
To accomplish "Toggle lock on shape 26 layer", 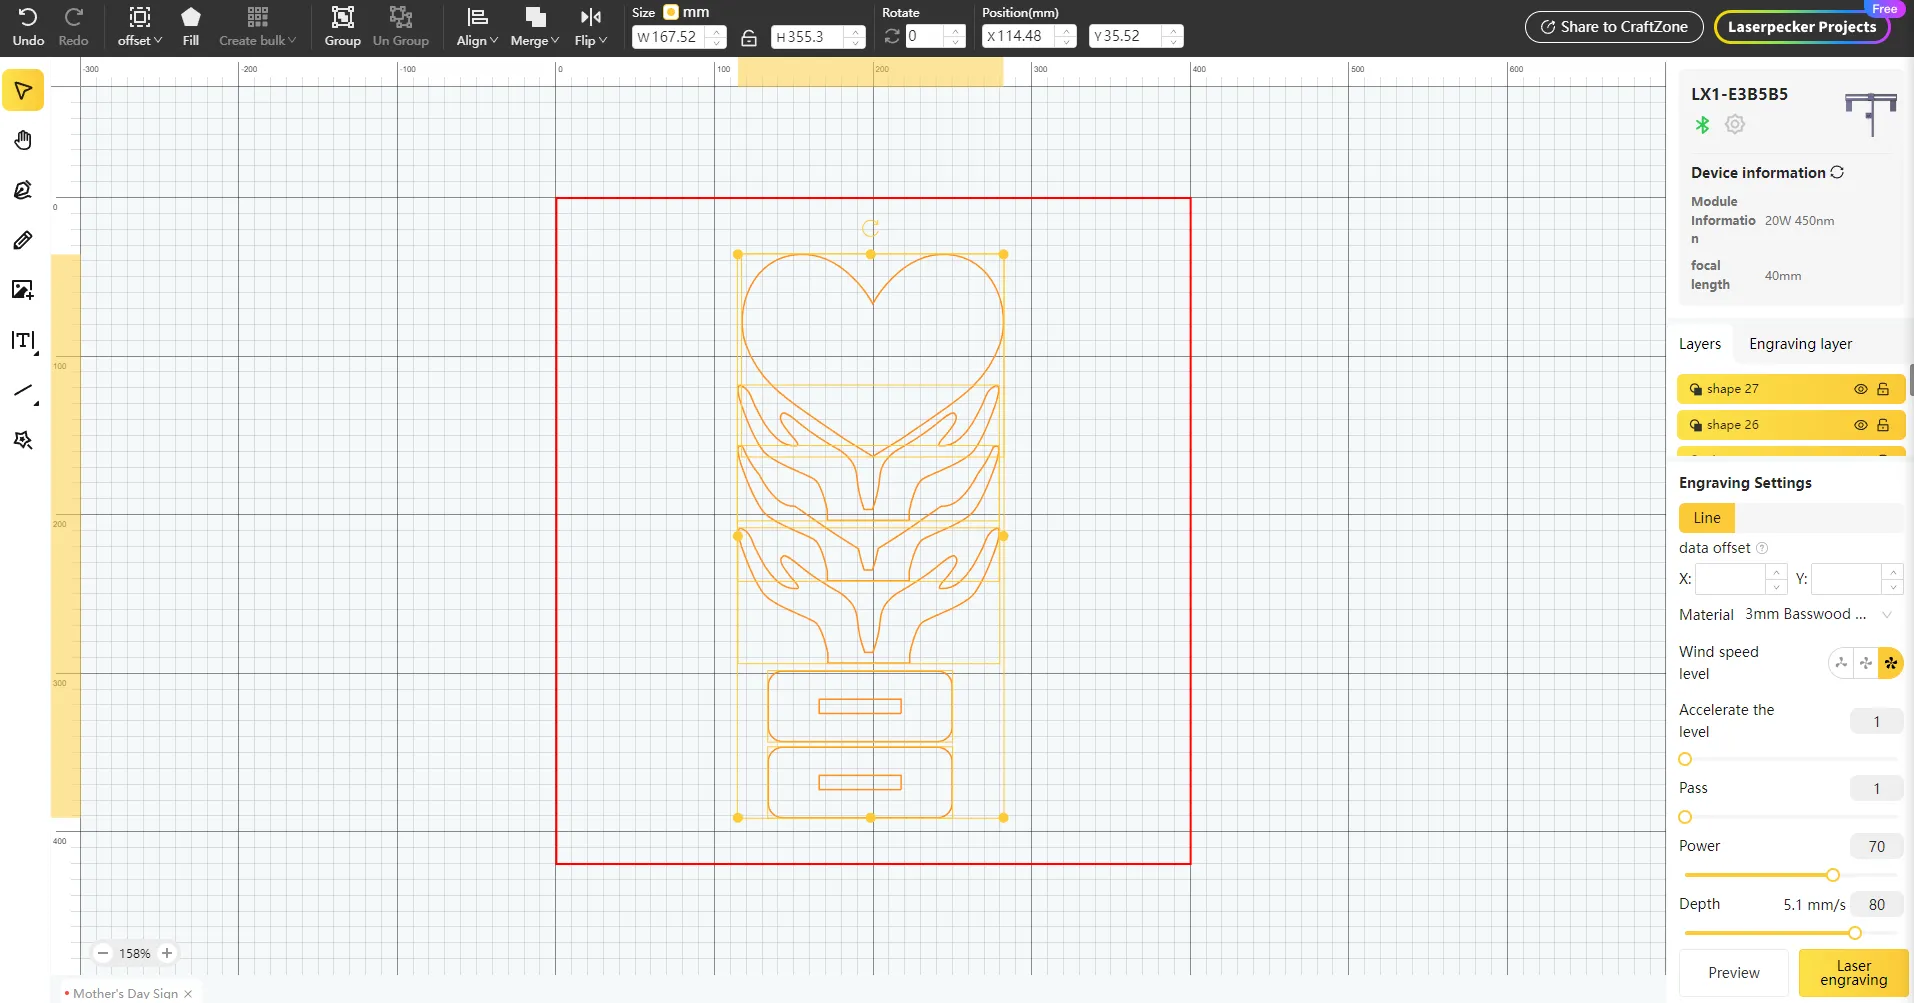I will (x=1883, y=425).
